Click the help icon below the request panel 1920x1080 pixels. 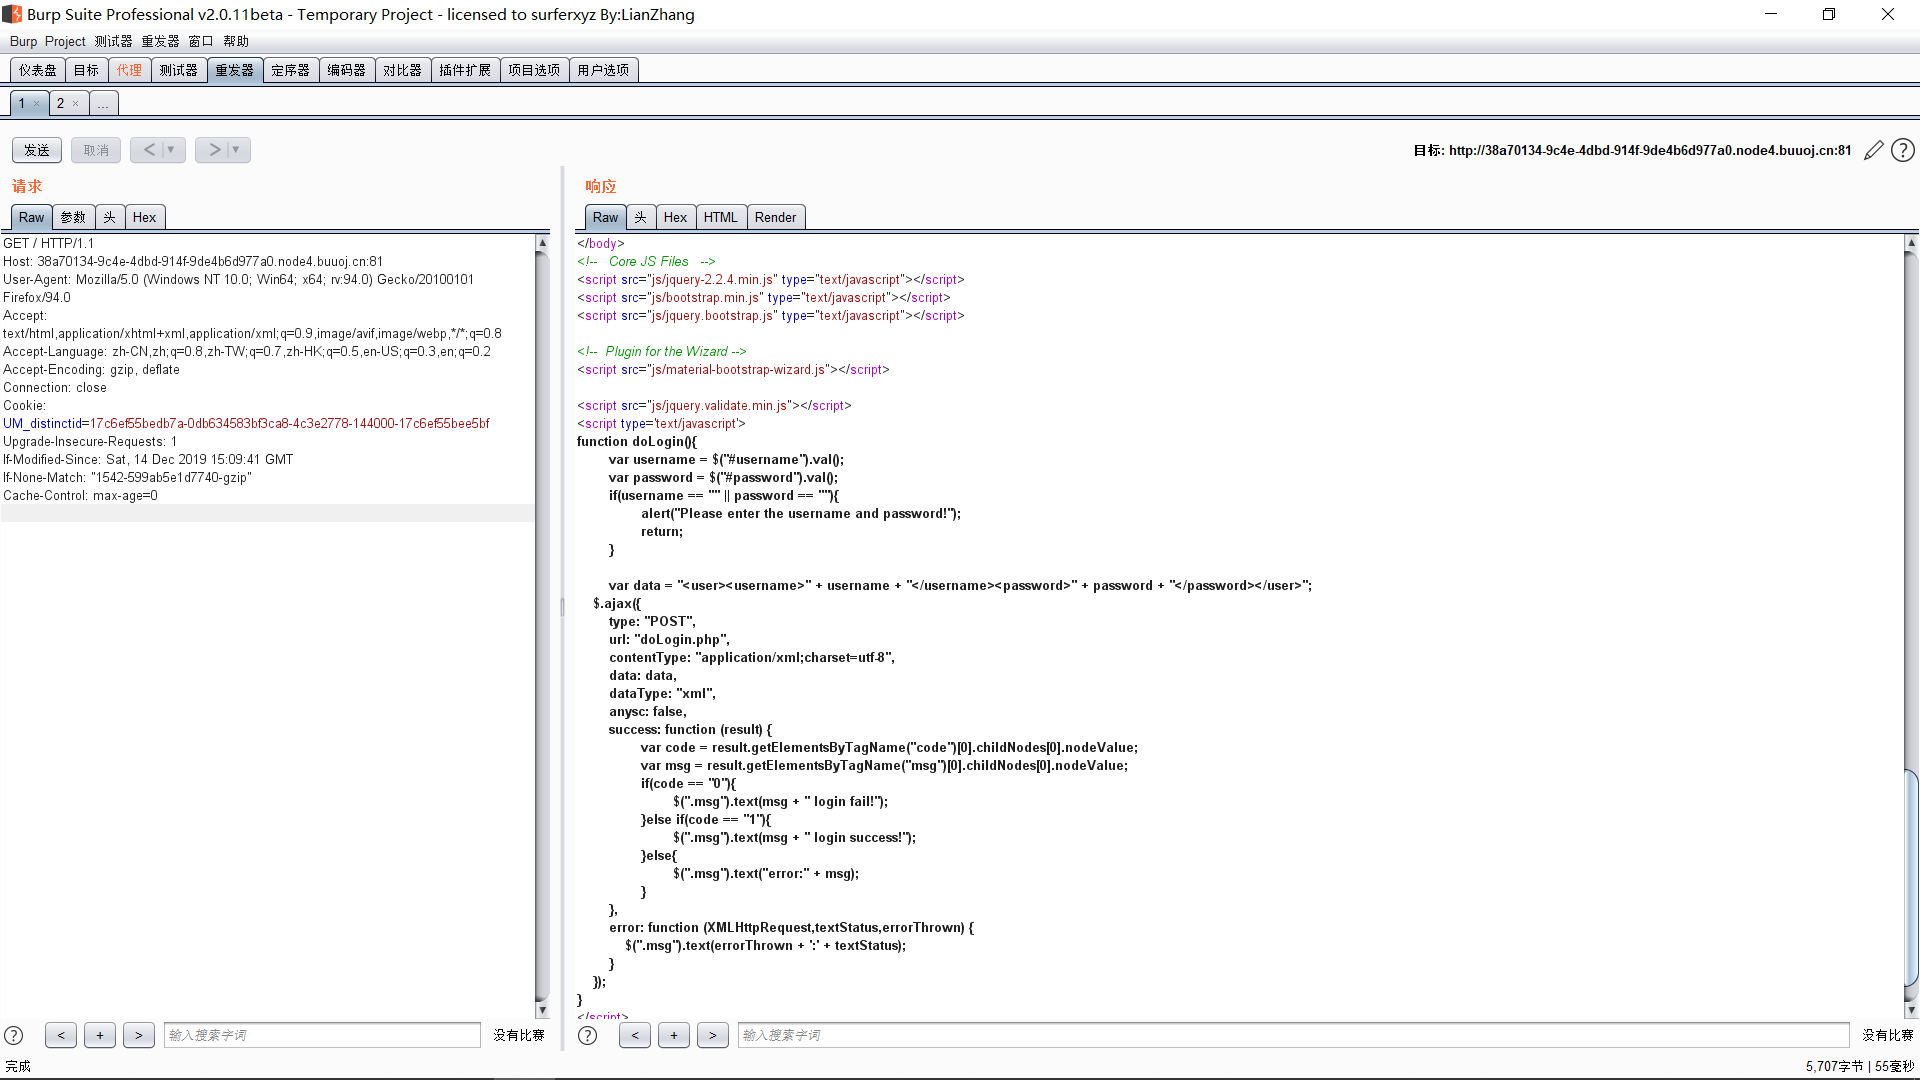pyautogui.click(x=14, y=1035)
